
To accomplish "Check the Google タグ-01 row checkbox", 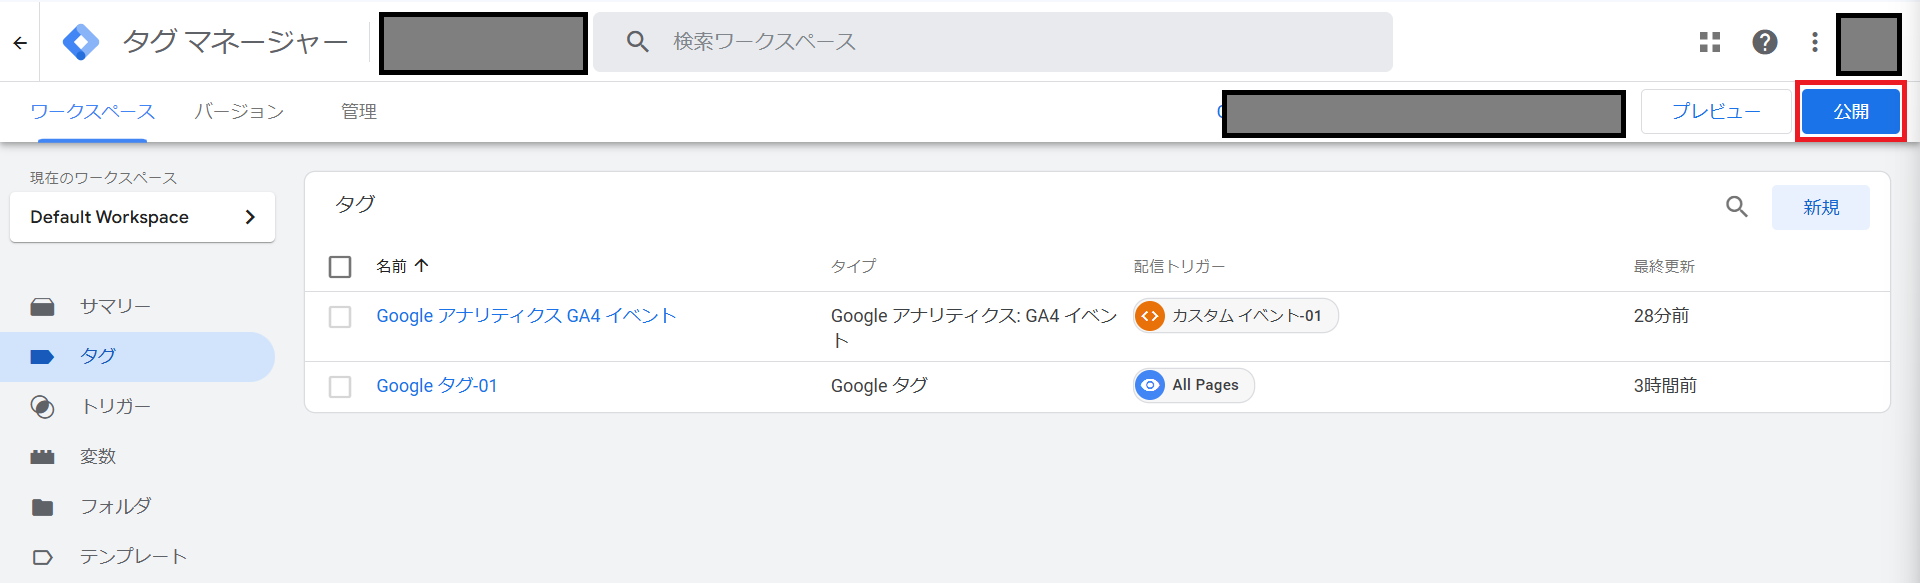I will (340, 387).
